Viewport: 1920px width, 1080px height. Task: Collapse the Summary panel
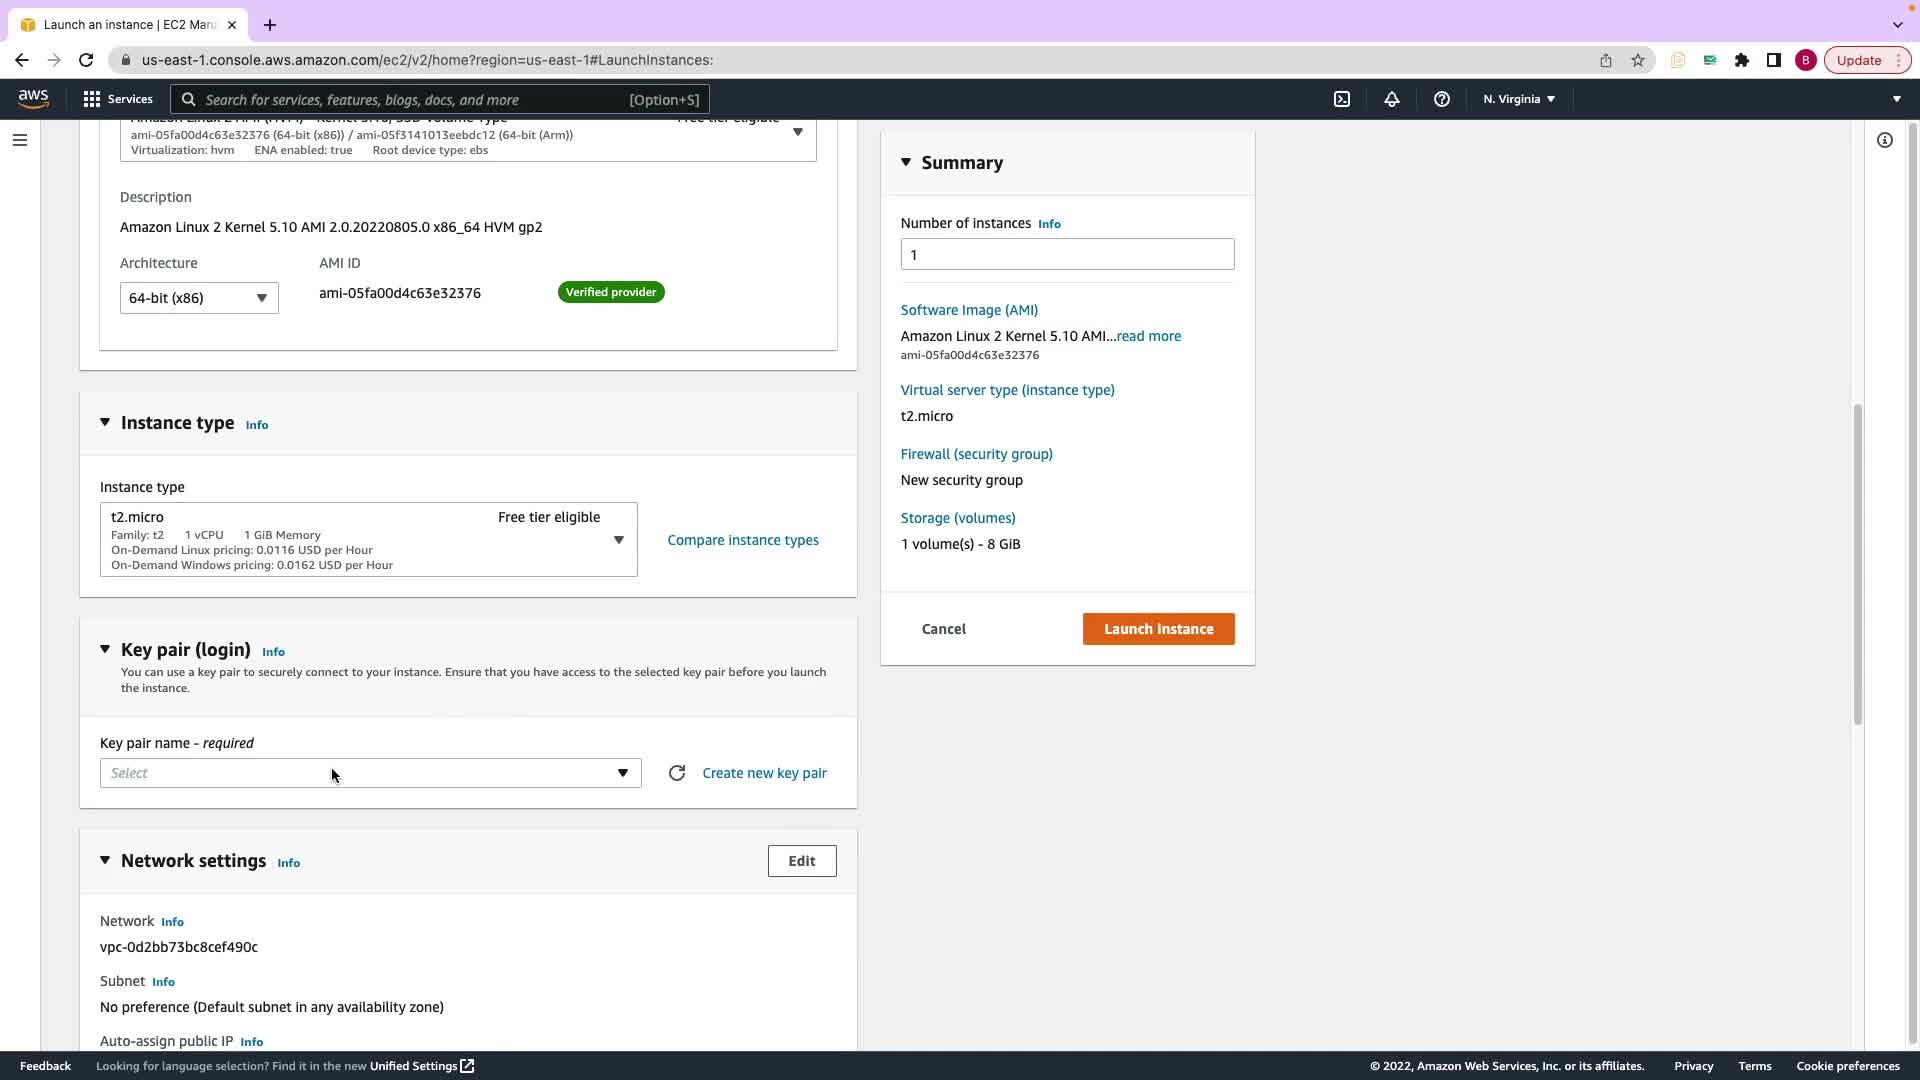pos(906,162)
